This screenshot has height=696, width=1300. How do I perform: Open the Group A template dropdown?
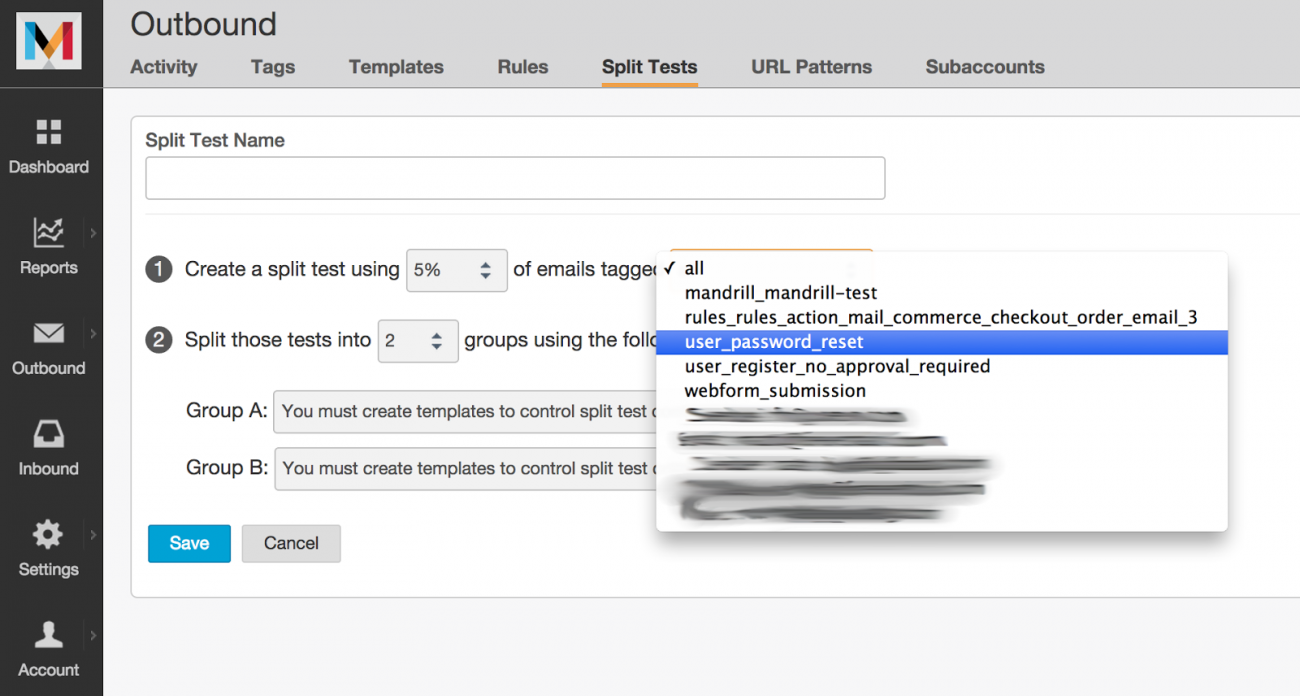[x=465, y=411]
